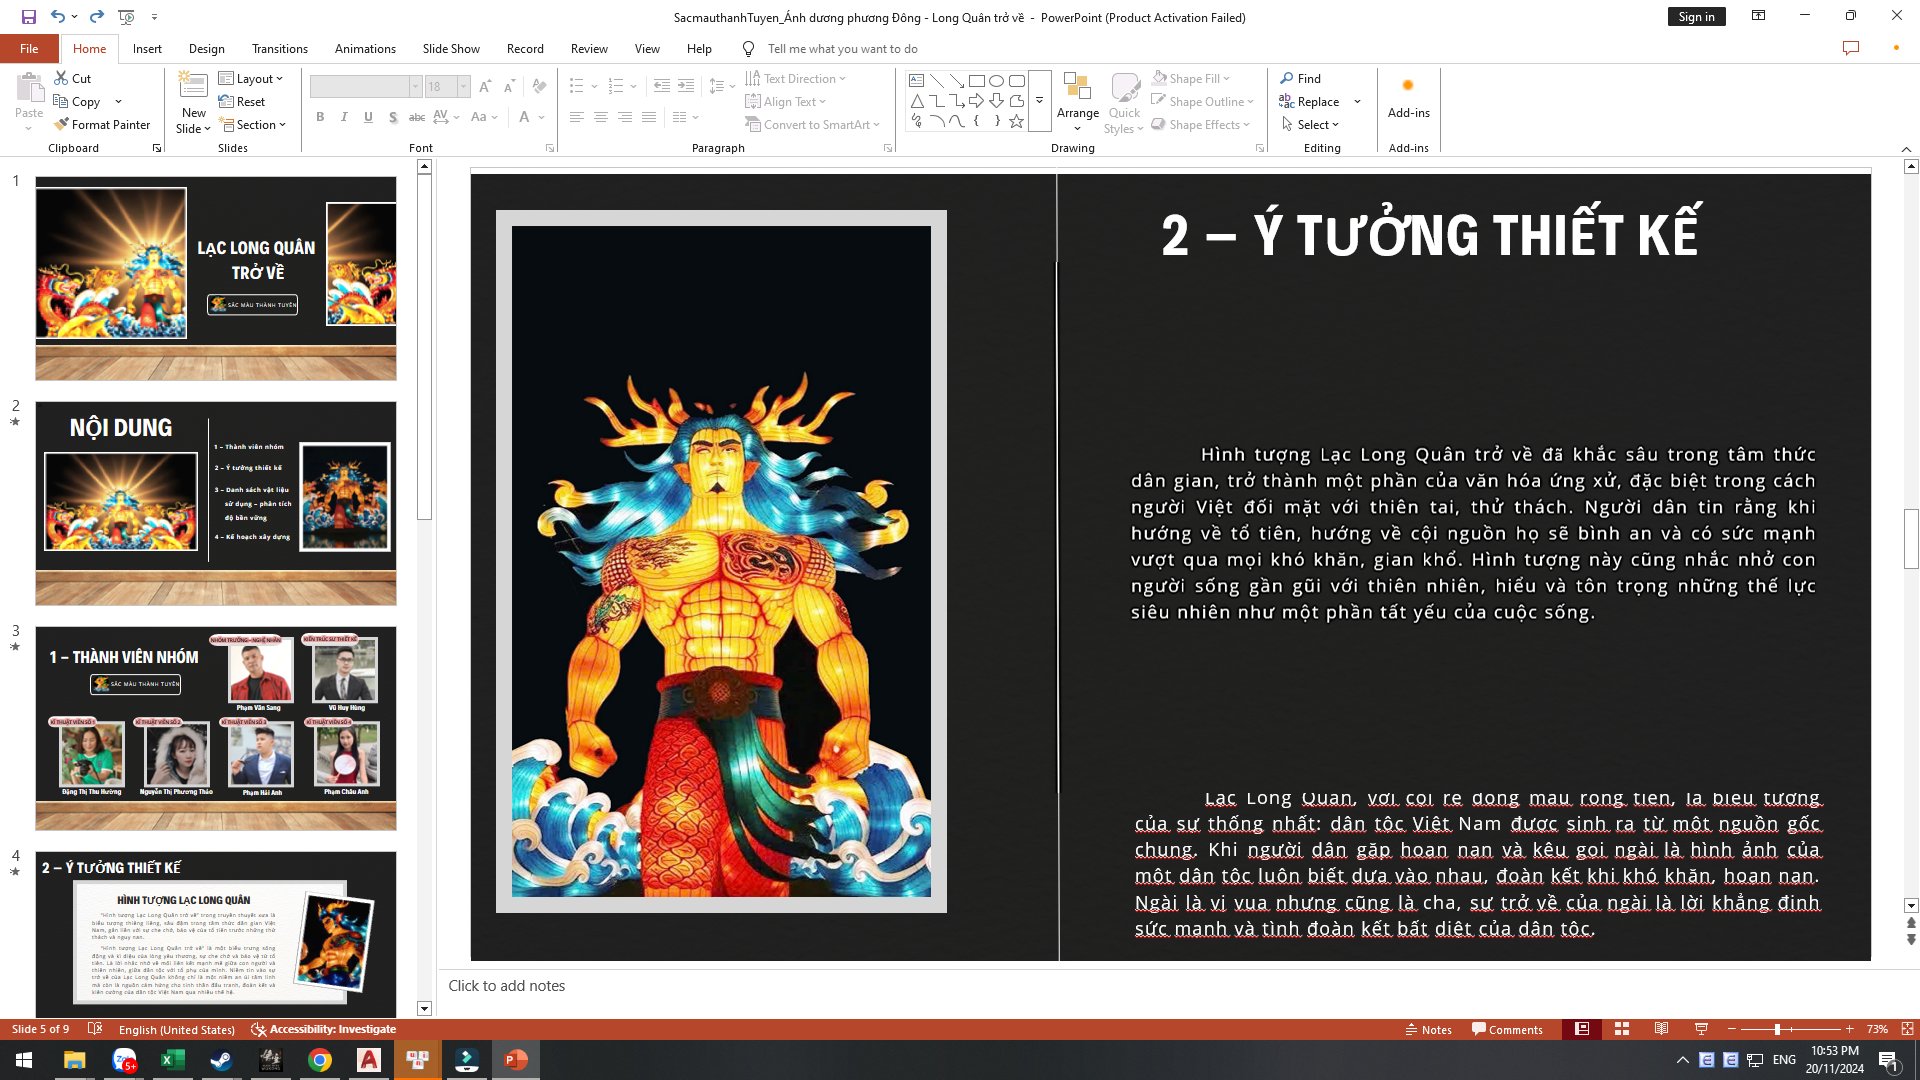Screen dimensions: 1920x1080
Task: Open the File menu
Action: 29,49
